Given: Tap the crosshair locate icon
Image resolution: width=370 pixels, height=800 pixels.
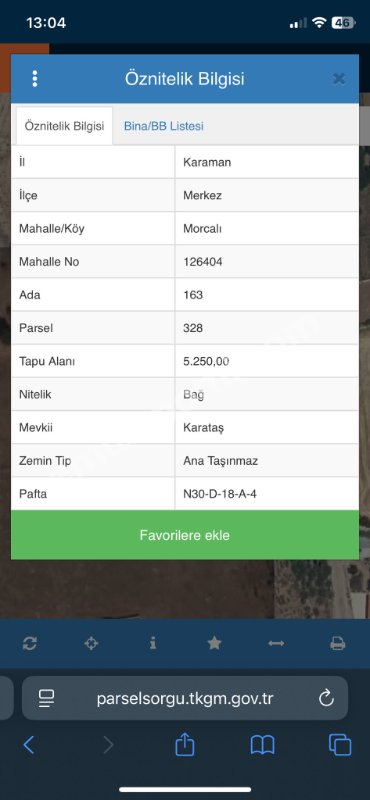Looking at the screenshot, I should coord(91,643).
